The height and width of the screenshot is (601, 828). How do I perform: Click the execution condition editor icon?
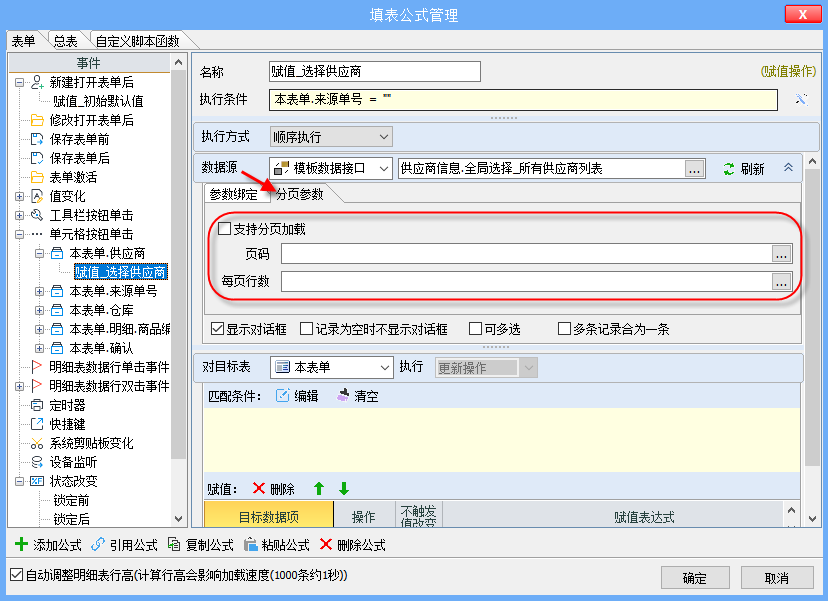[801, 99]
